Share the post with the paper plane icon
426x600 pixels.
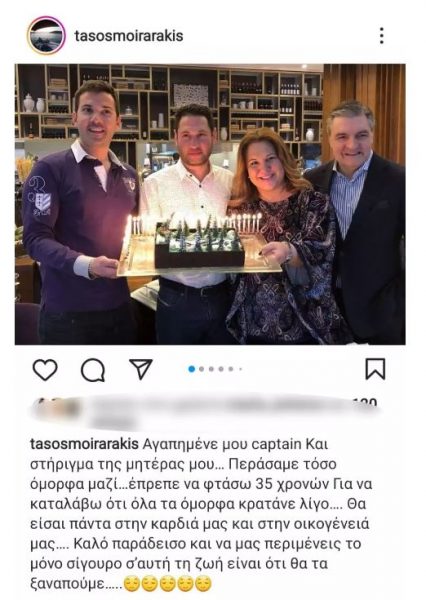[x=141, y=369]
